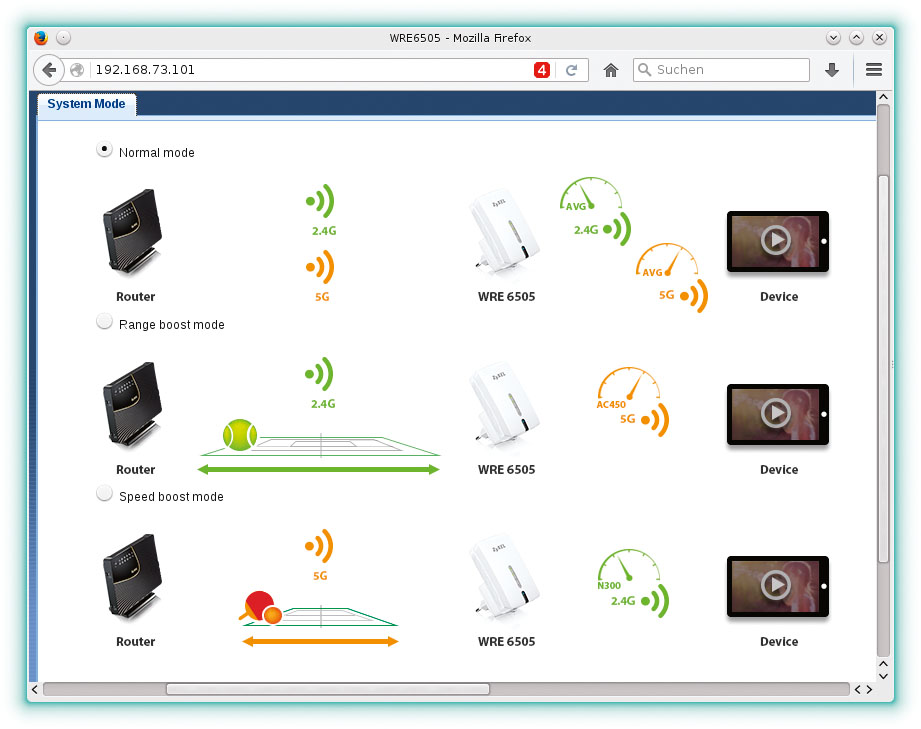Click the address bar showing 192.168.73.101

point(310,70)
